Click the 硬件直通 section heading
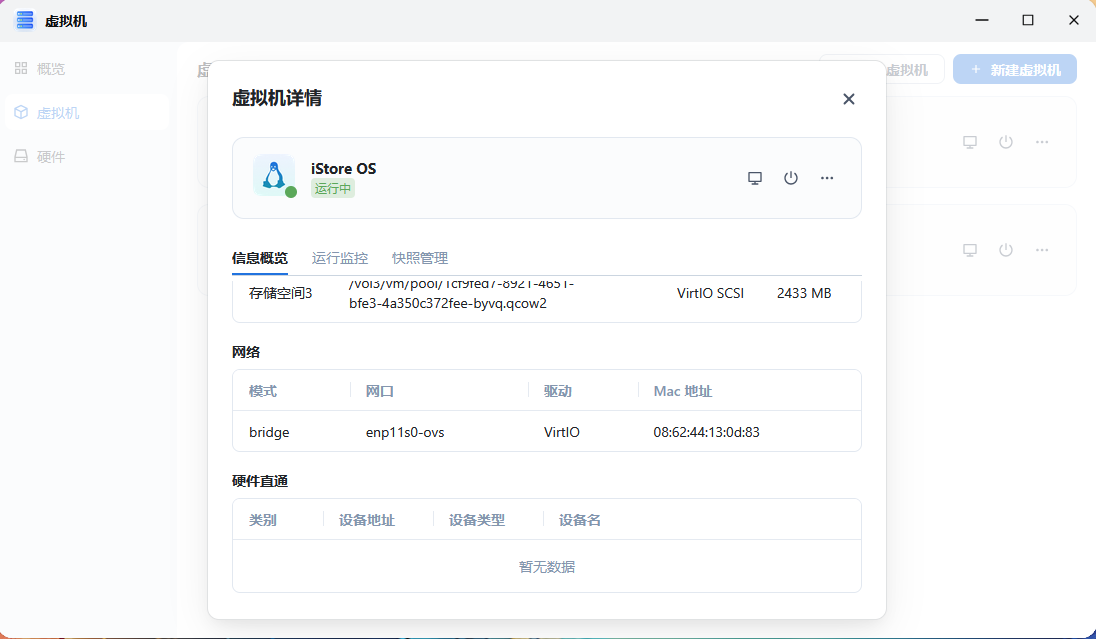Image resolution: width=1096 pixels, height=639 pixels. click(x=260, y=481)
